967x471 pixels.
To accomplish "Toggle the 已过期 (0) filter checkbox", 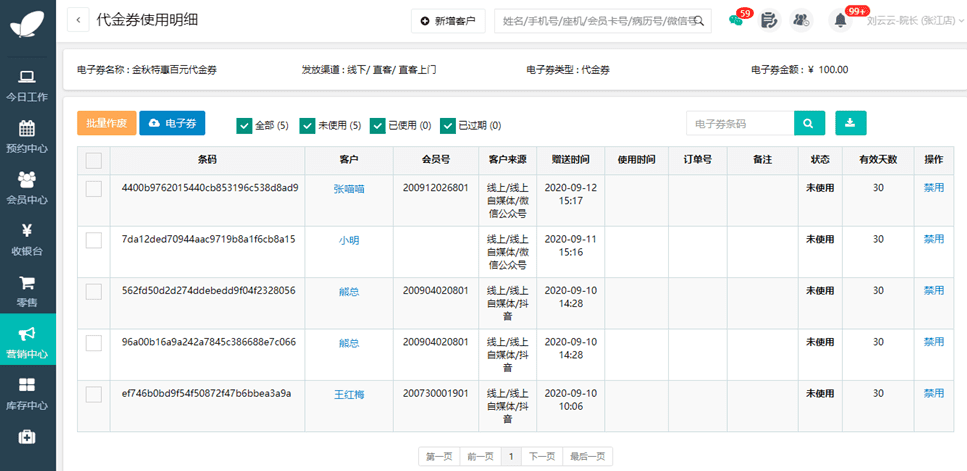I will pos(447,125).
